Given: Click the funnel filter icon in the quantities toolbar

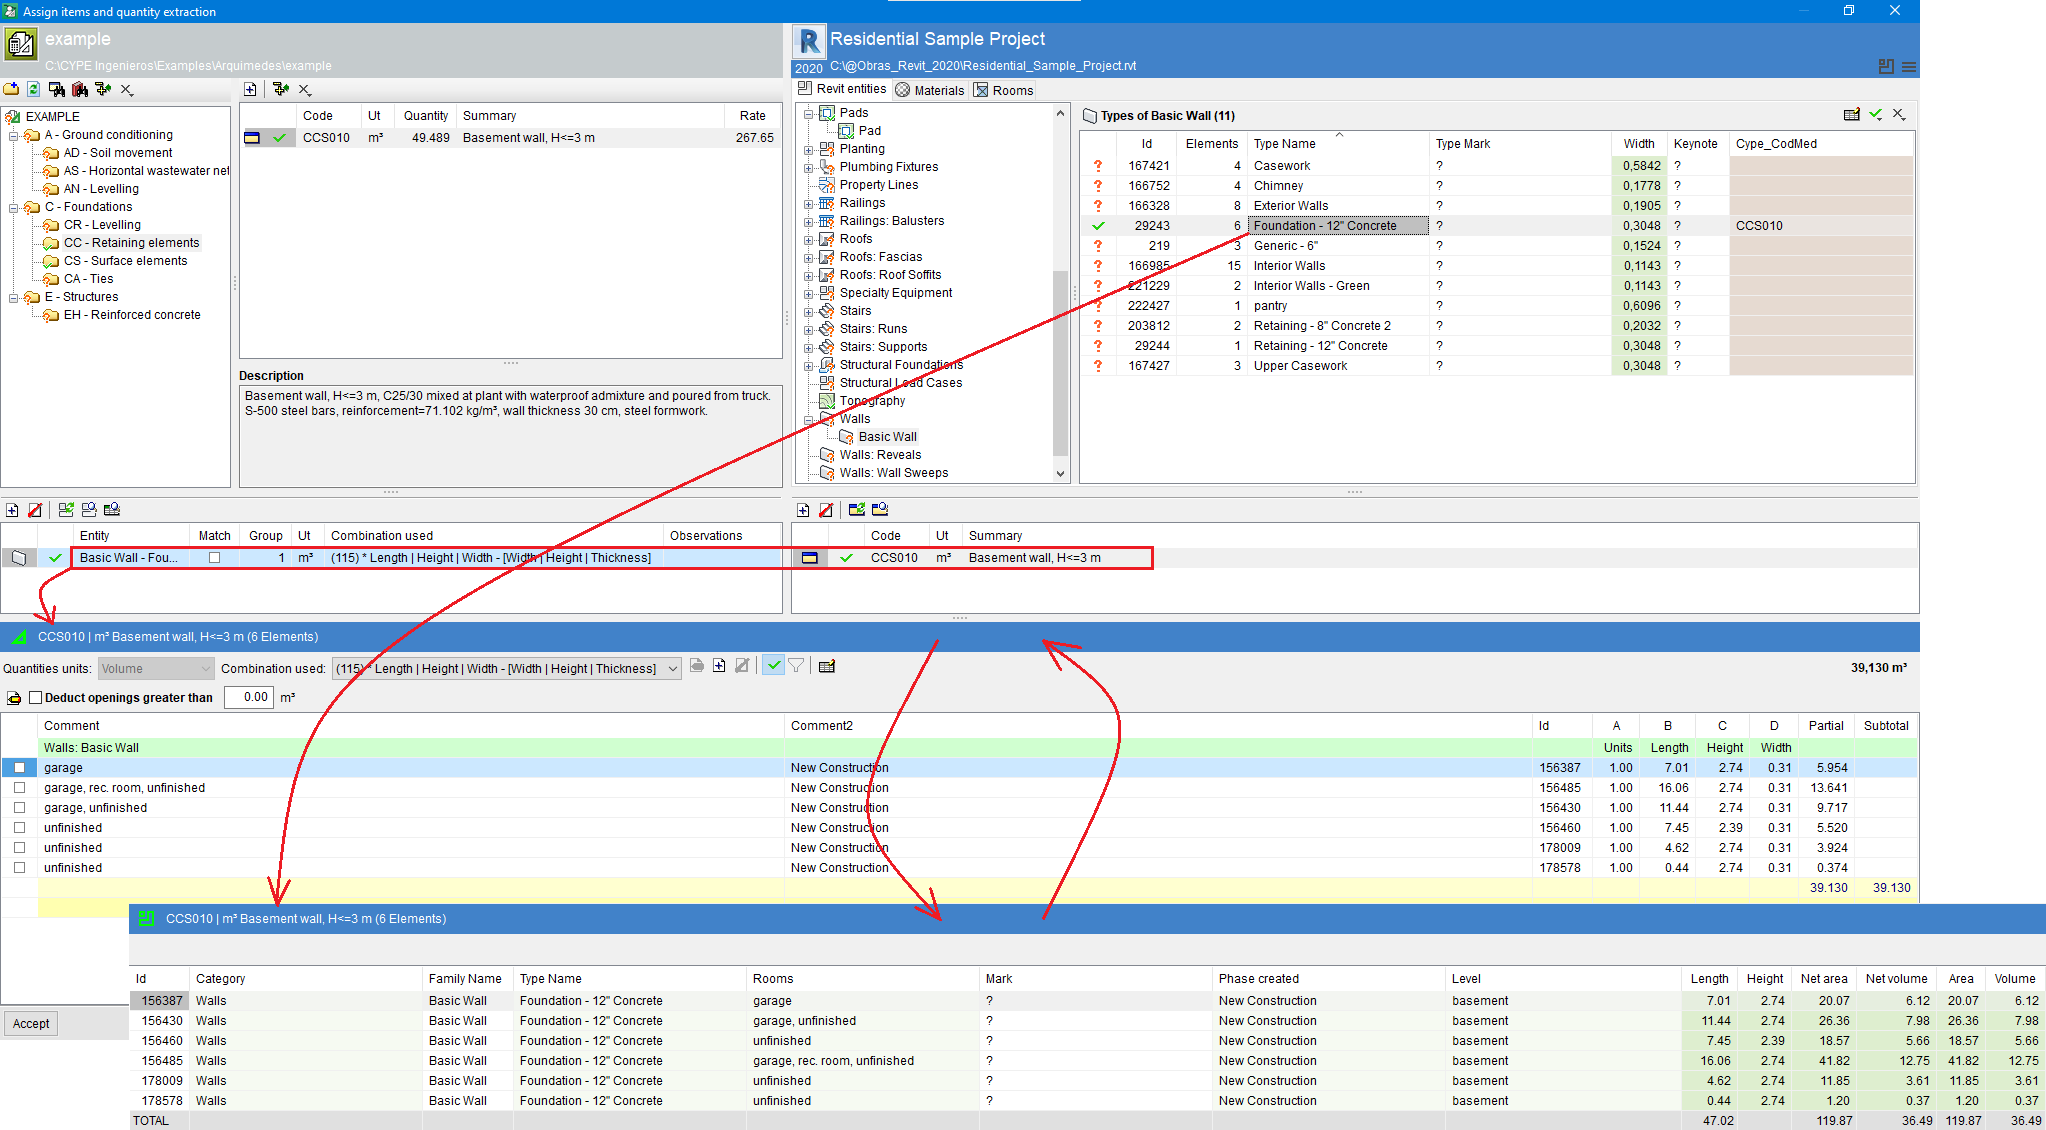Looking at the screenshot, I should tap(796, 666).
